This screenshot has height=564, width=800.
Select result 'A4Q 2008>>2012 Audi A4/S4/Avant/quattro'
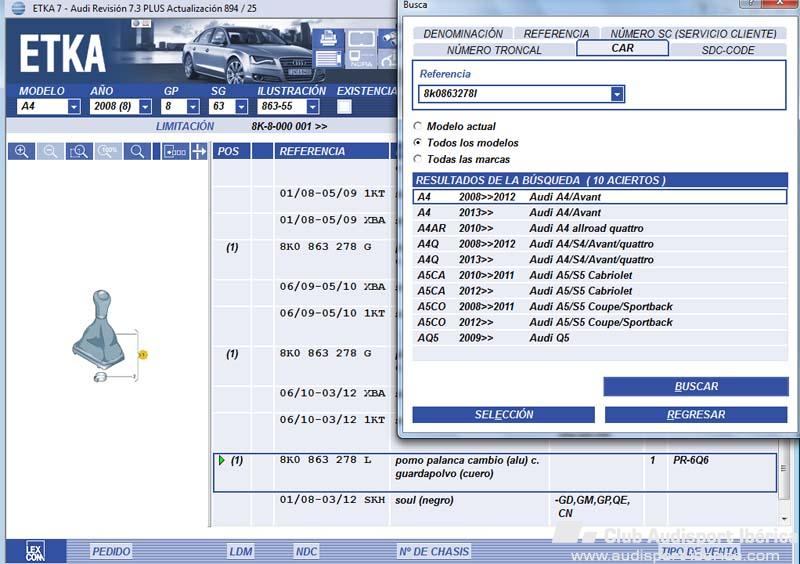(x=599, y=244)
